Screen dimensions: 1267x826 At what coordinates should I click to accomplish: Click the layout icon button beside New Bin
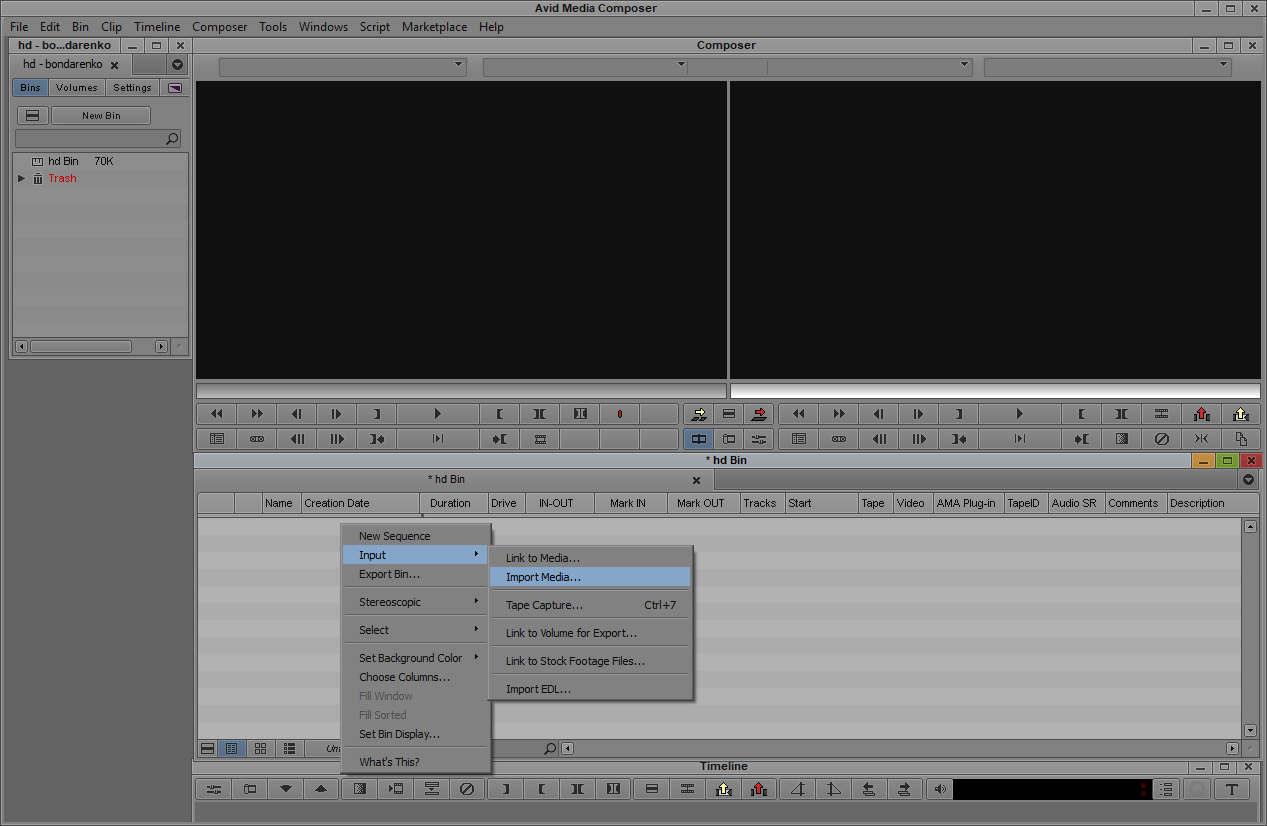[32, 116]
